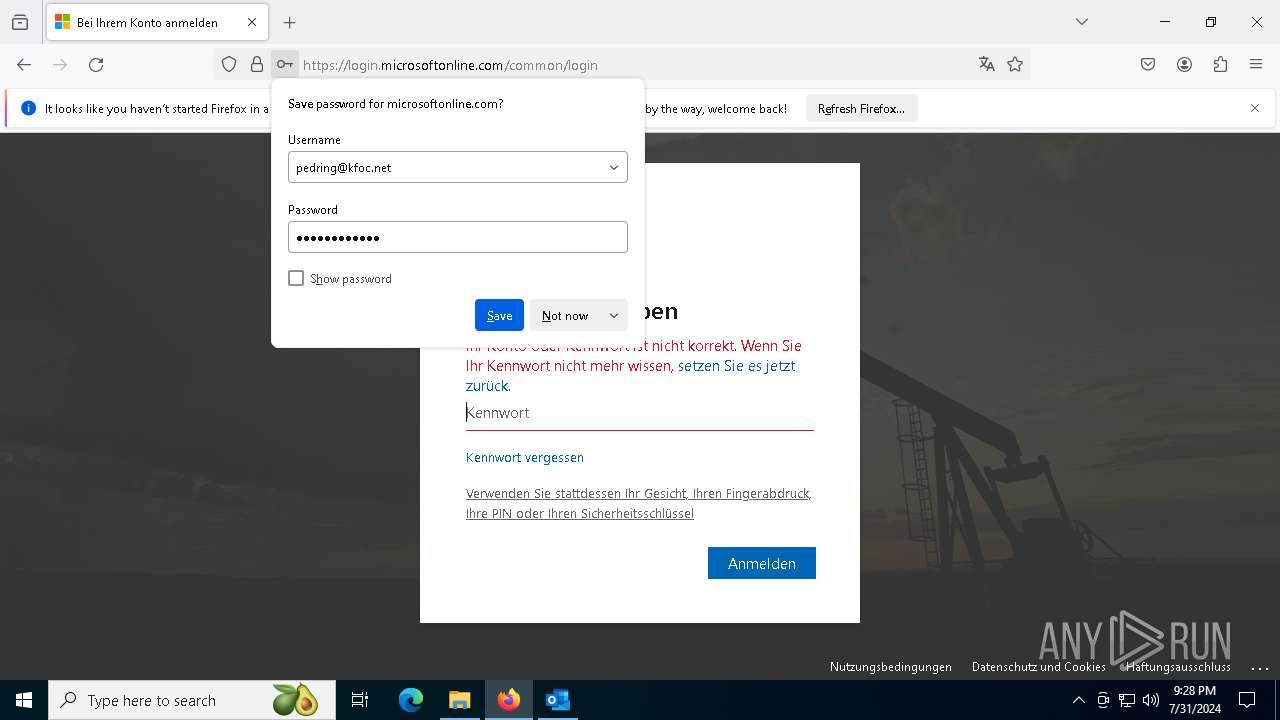
Task: Click the site security padlock icon
Action: 257,65
